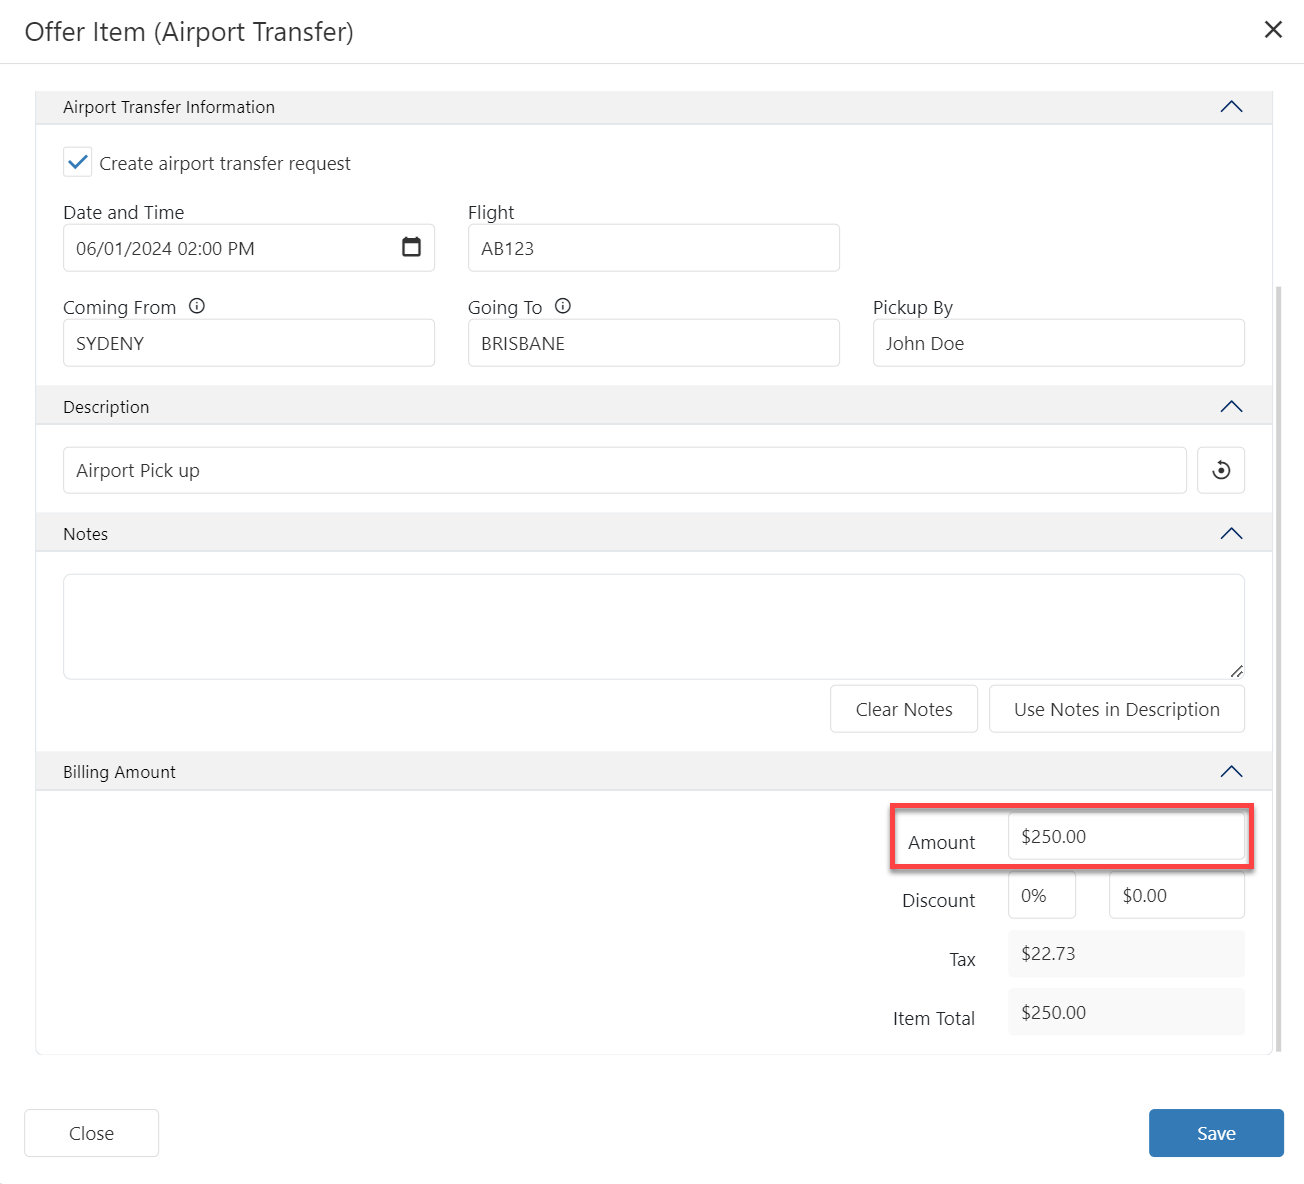This screenshot has width=1304, height=1184.
Task: Uncheck Create airport transfer request checkbox
Action: tap(78, 162)
